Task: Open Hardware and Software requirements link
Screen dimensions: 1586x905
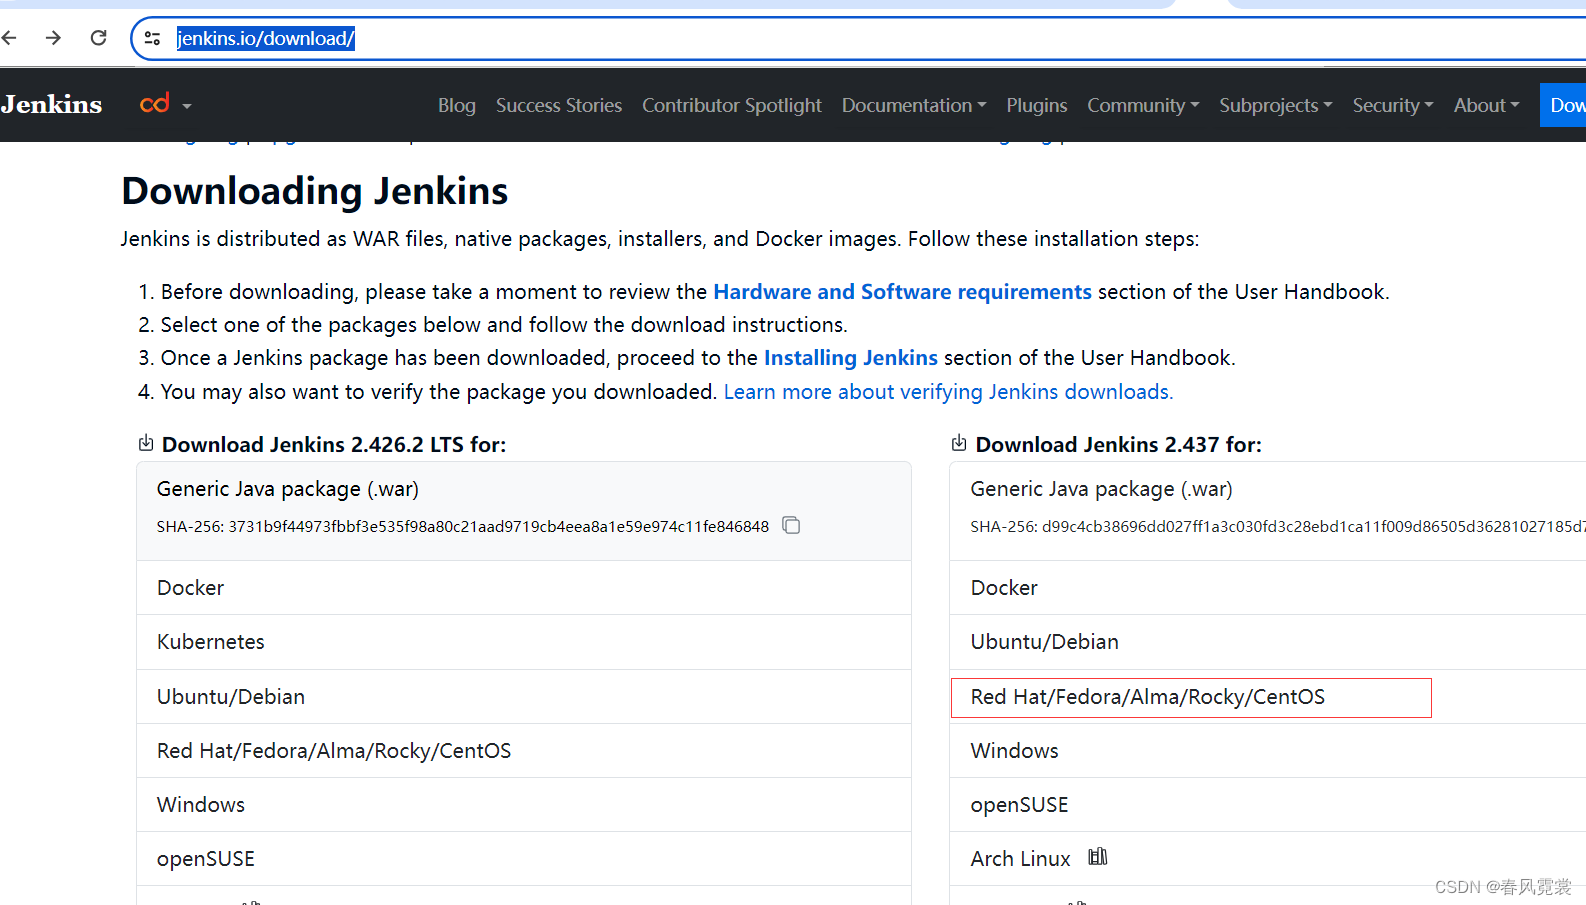Action: click(902, 292)
